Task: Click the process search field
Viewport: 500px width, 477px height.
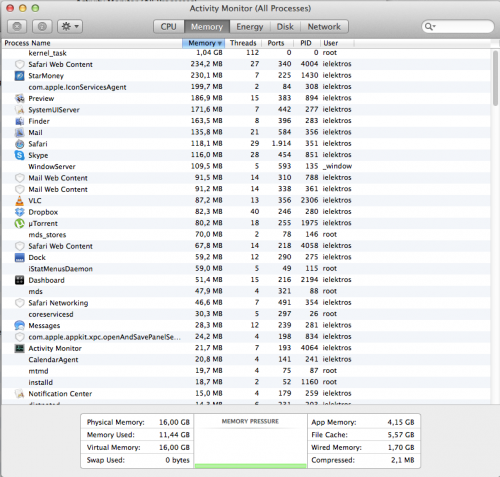Action: [x=458, y=26]
